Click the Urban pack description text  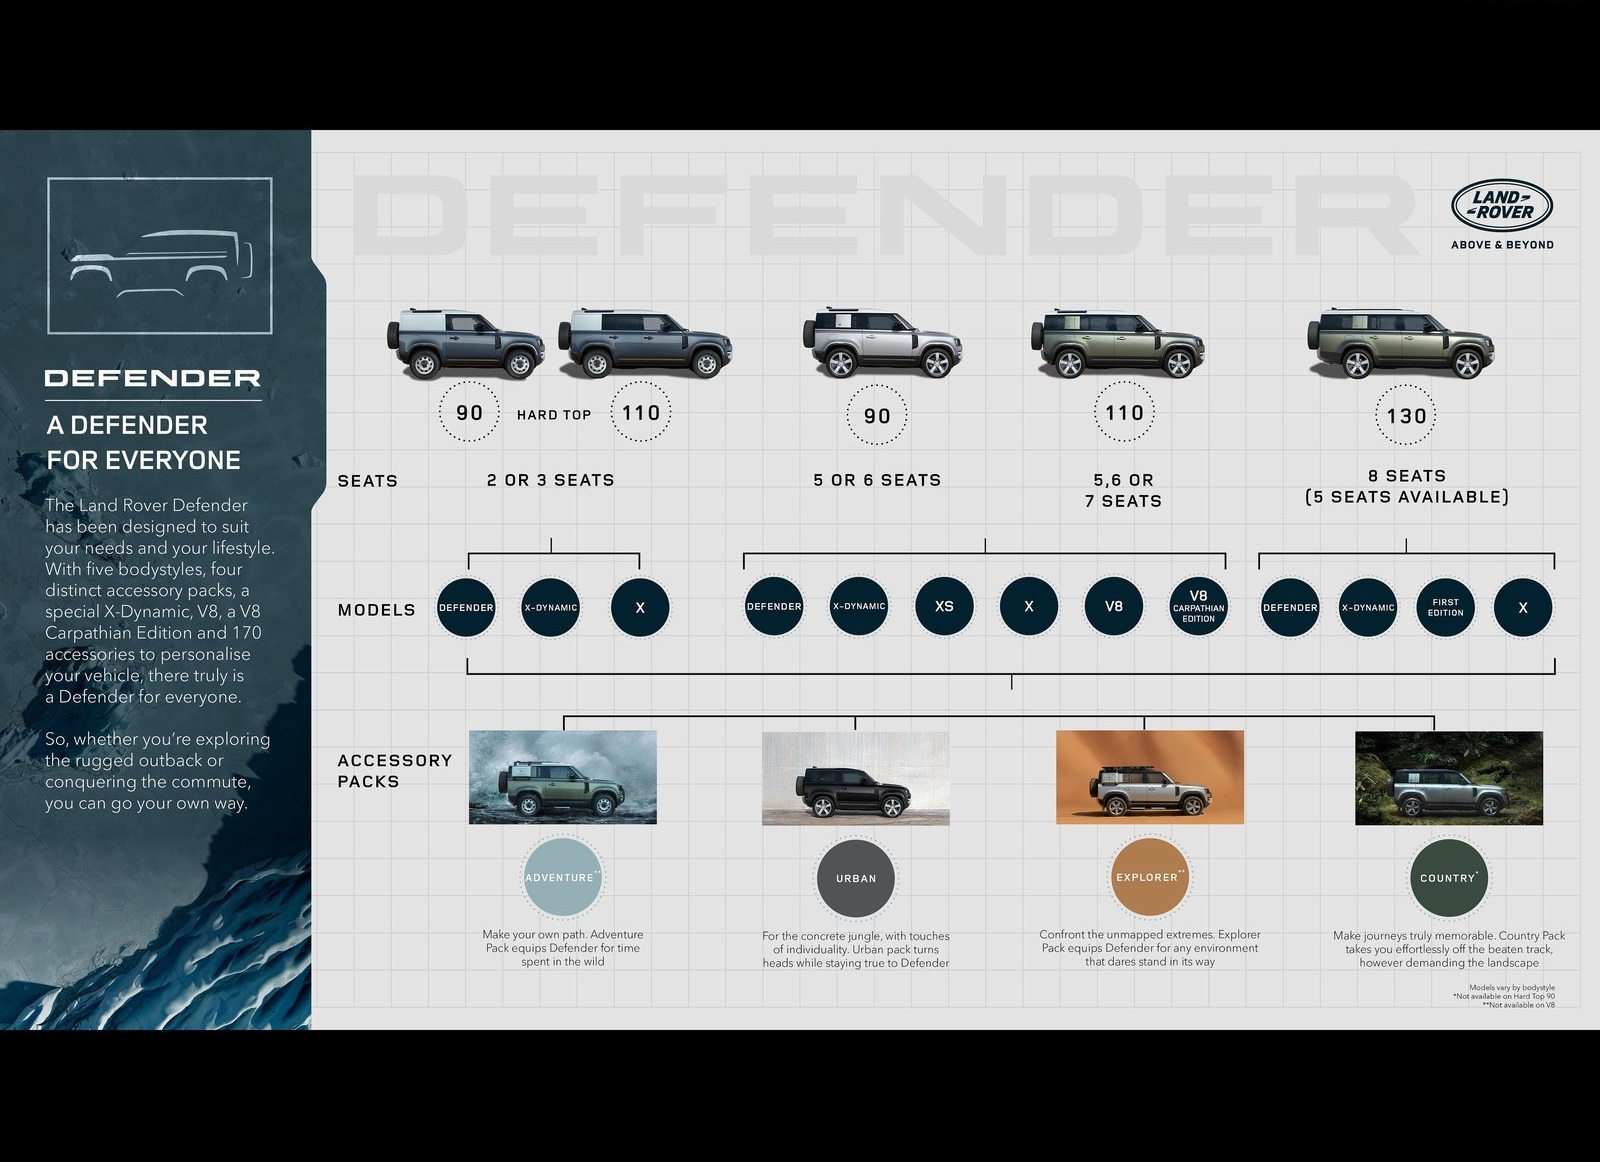856,950
